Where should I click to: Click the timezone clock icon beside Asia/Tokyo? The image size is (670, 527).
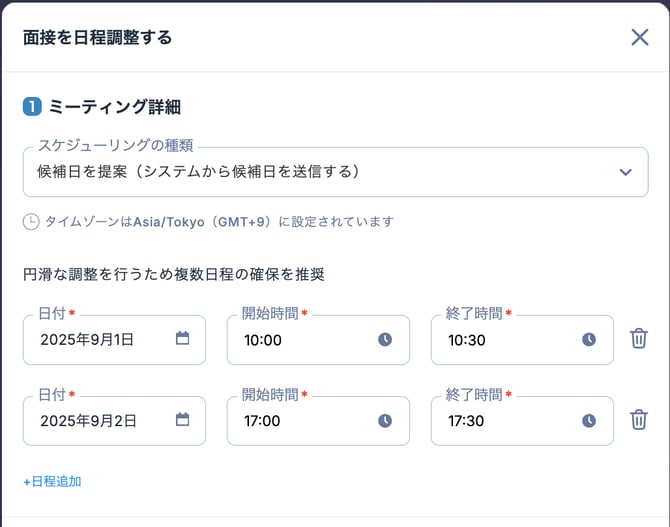click(31, 222)
